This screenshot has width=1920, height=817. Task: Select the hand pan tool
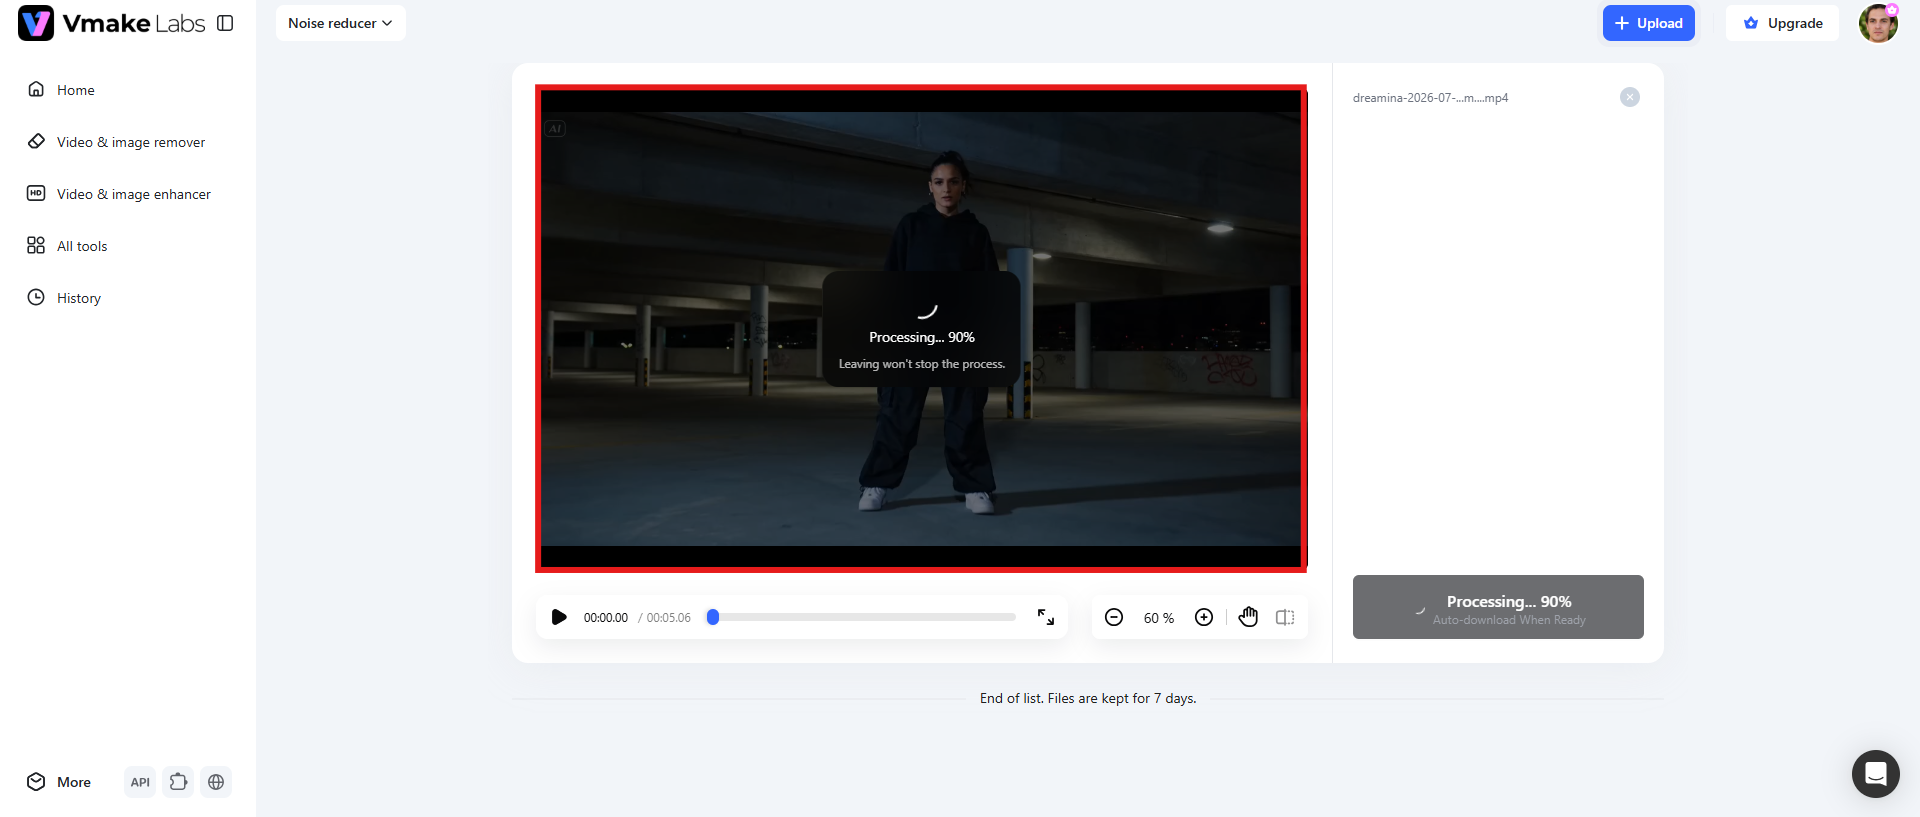[1248, 617]
